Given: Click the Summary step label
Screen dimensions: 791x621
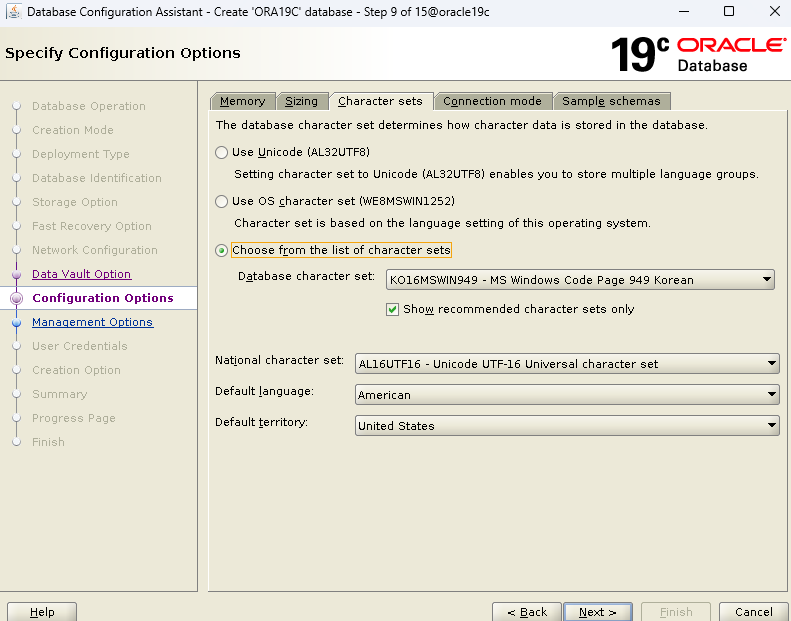Looking at the screenshot, I should point(60,394).
